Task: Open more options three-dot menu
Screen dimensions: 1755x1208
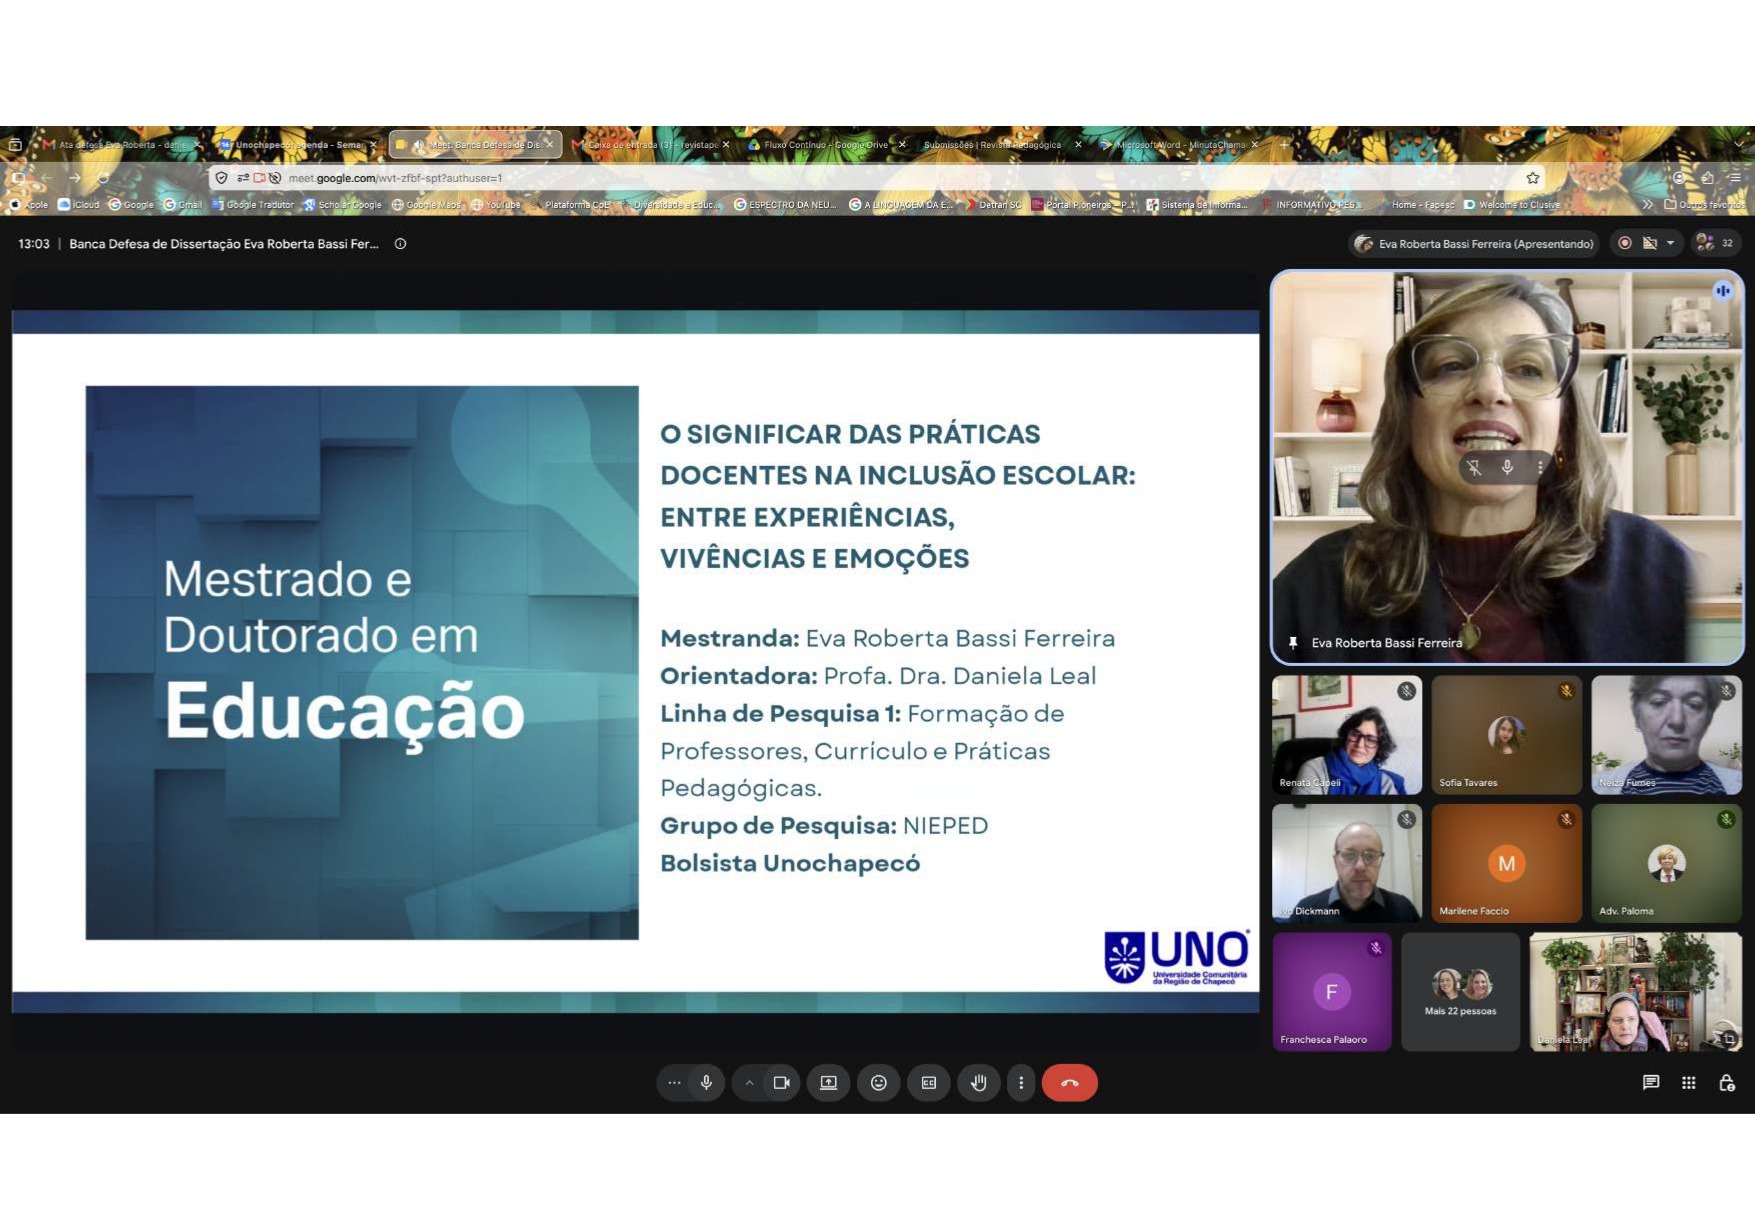Action: click(1021, 1082)
